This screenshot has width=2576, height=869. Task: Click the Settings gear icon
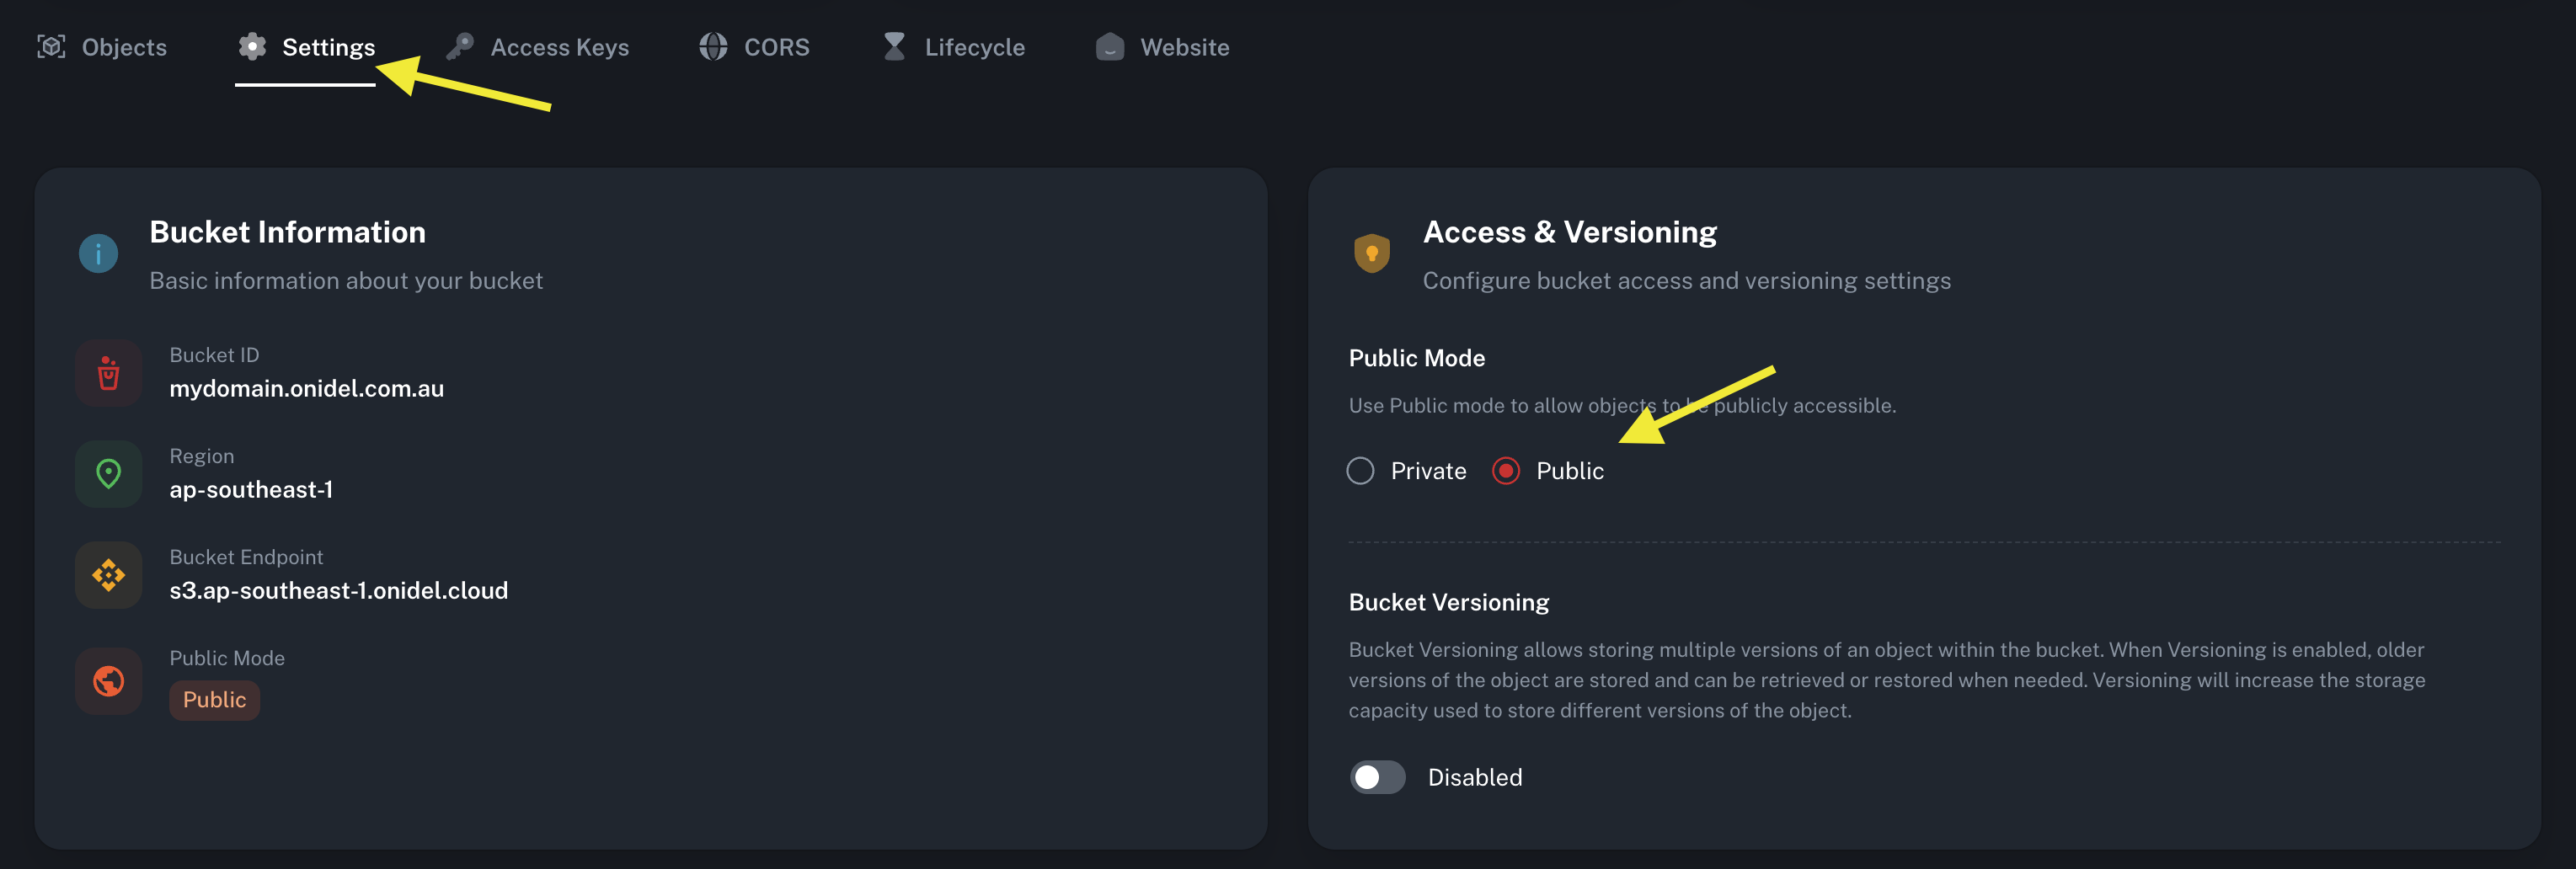(x=252, y=46)
